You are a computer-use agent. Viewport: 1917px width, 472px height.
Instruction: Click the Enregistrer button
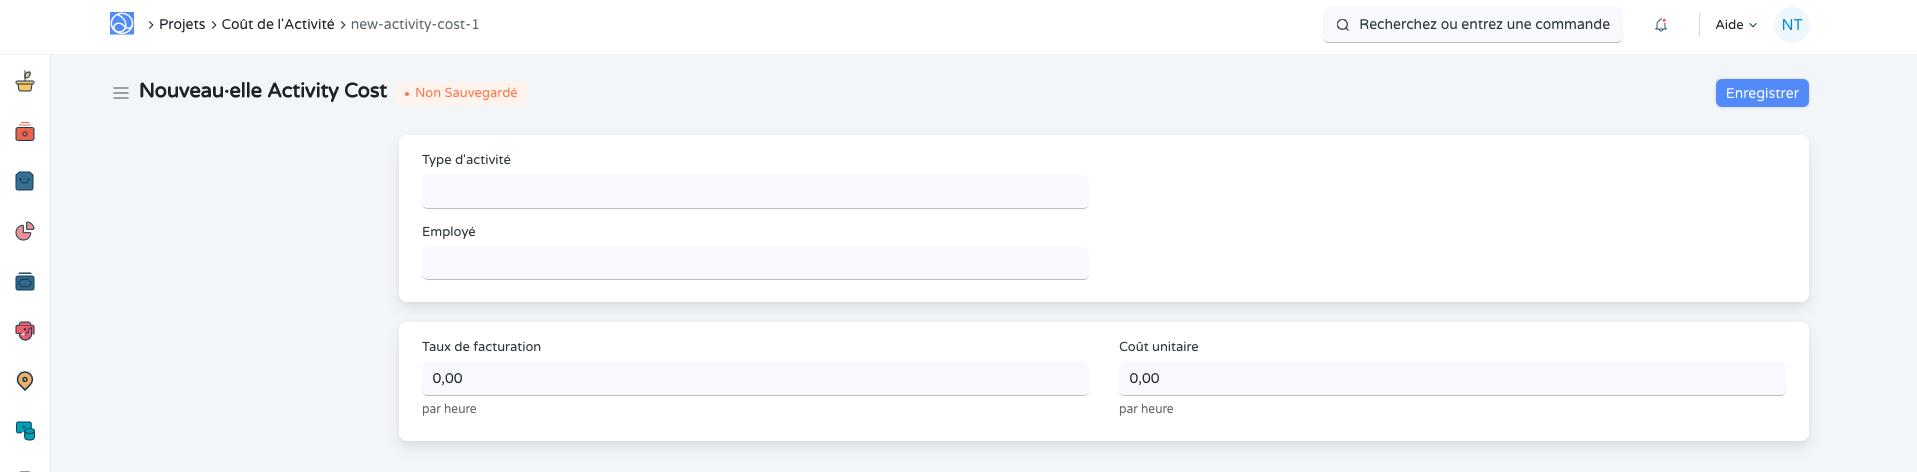(1761, 93)
